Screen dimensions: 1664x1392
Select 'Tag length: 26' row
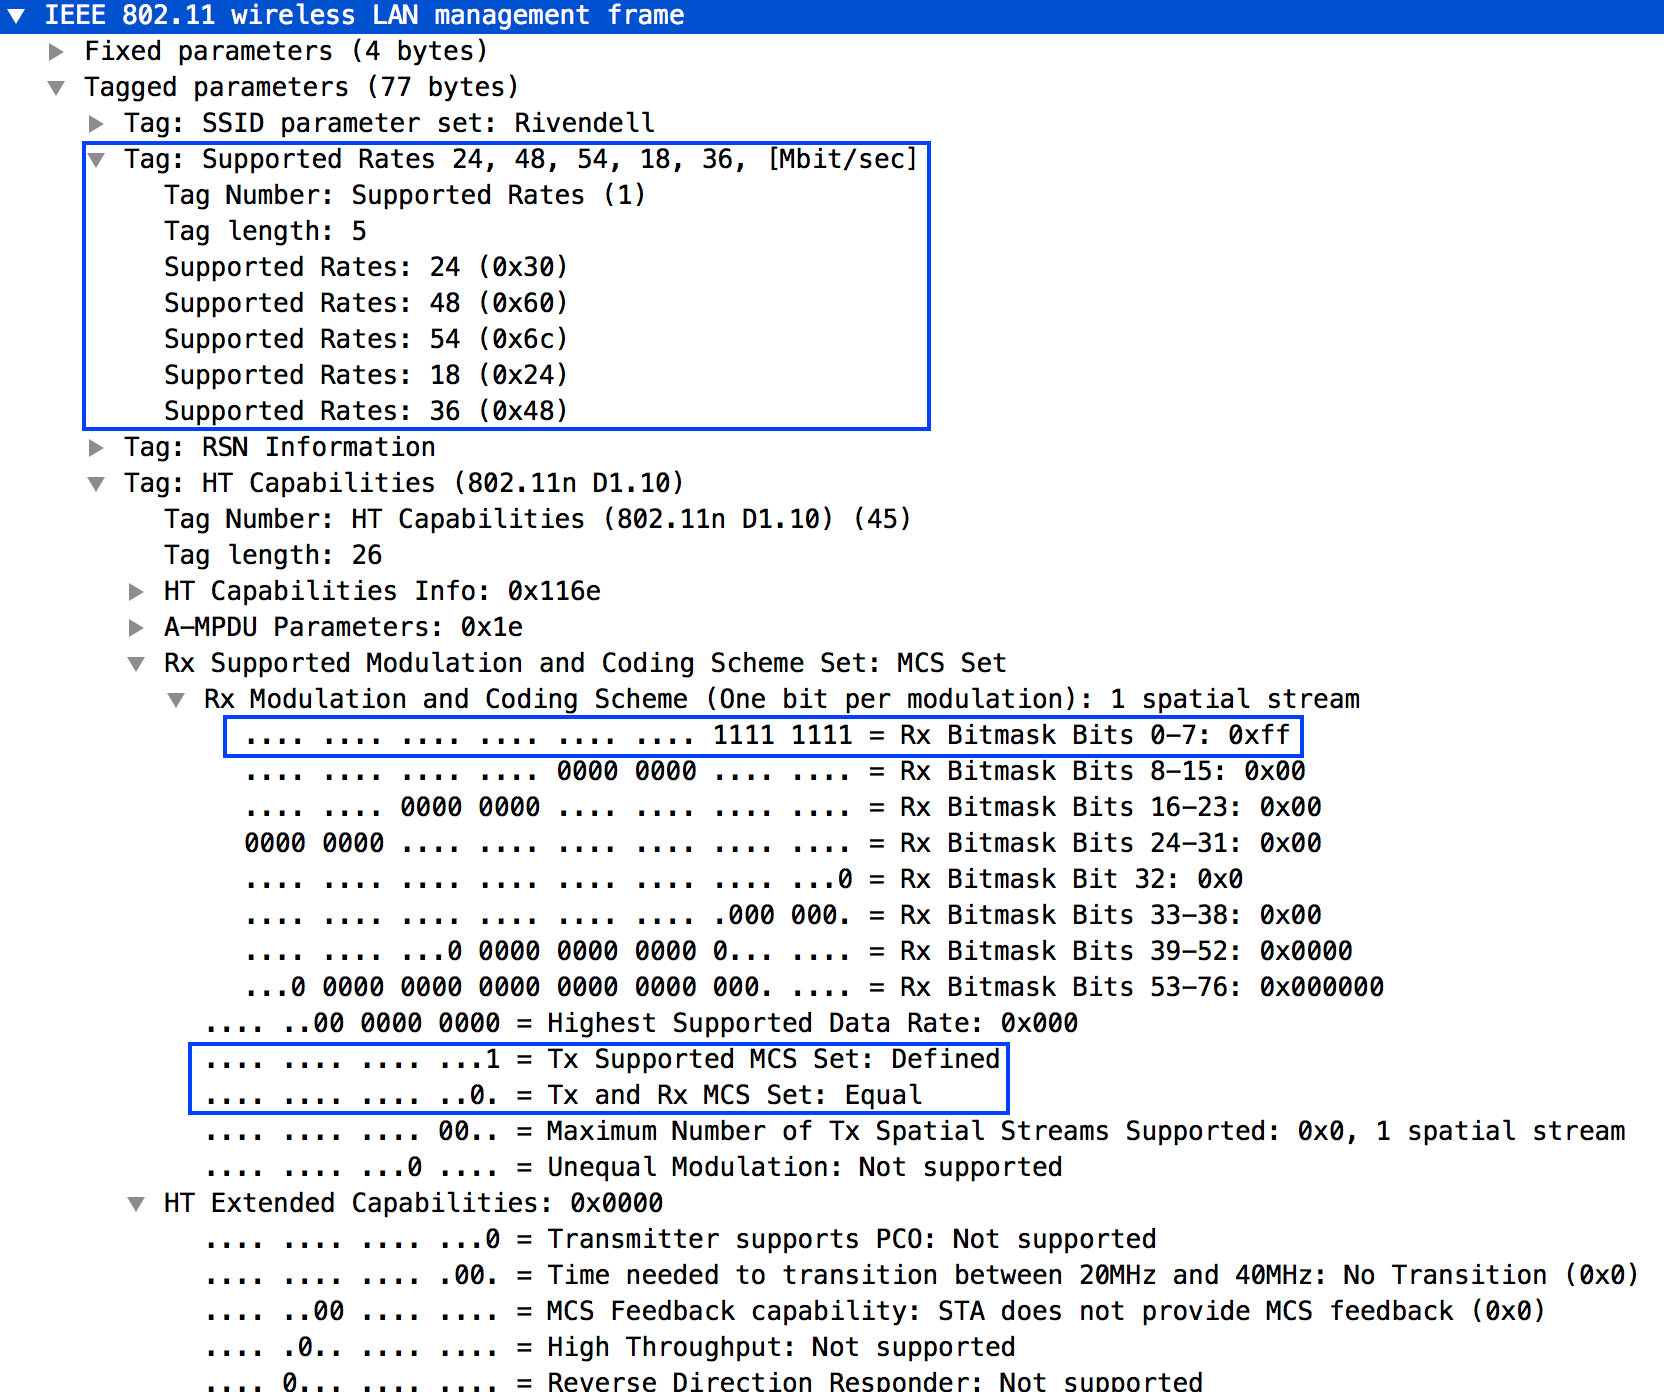click(x=273, y=555)
